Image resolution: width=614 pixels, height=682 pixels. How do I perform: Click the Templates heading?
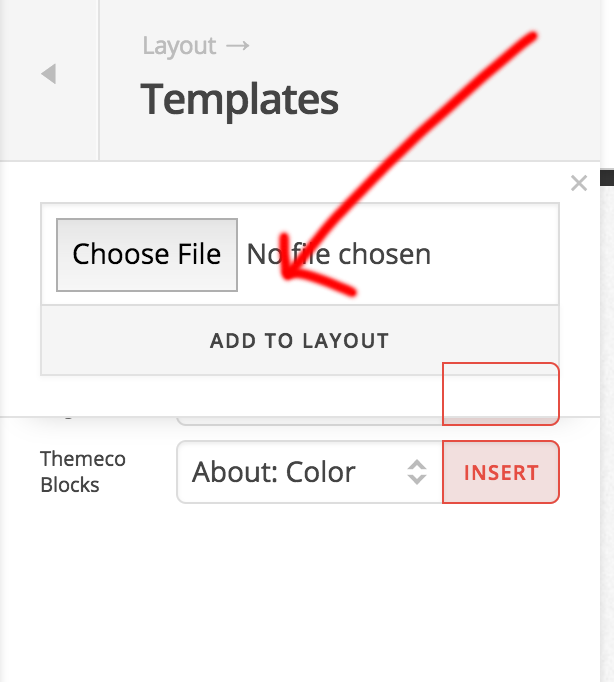240,99
